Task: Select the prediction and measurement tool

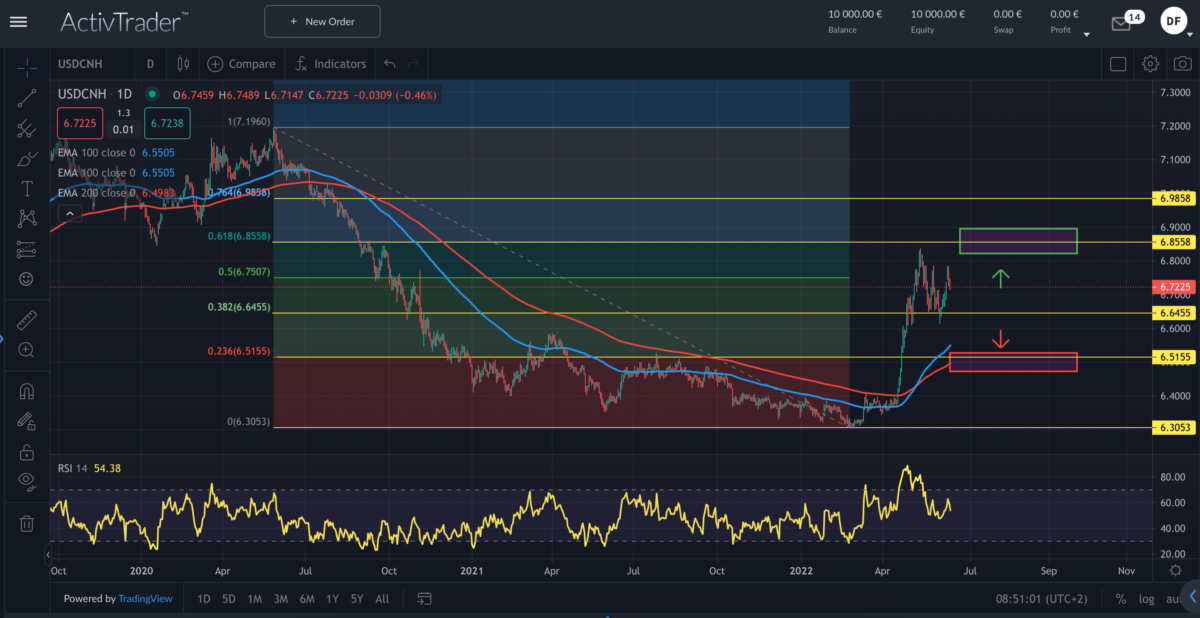Action: tap(27, 248)
